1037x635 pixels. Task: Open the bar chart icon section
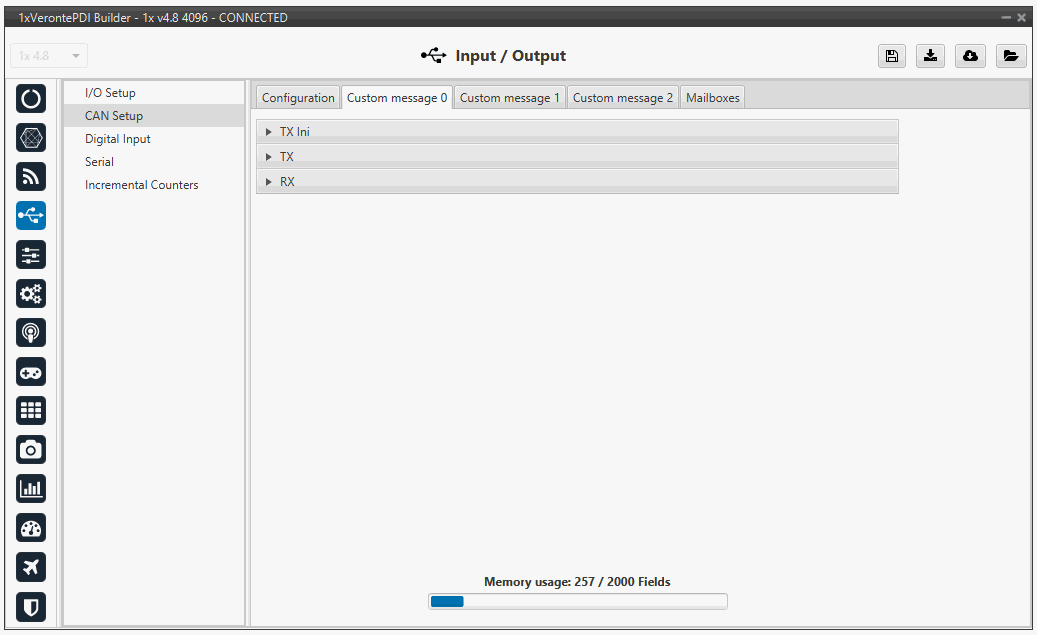click(x=31, y=489)
